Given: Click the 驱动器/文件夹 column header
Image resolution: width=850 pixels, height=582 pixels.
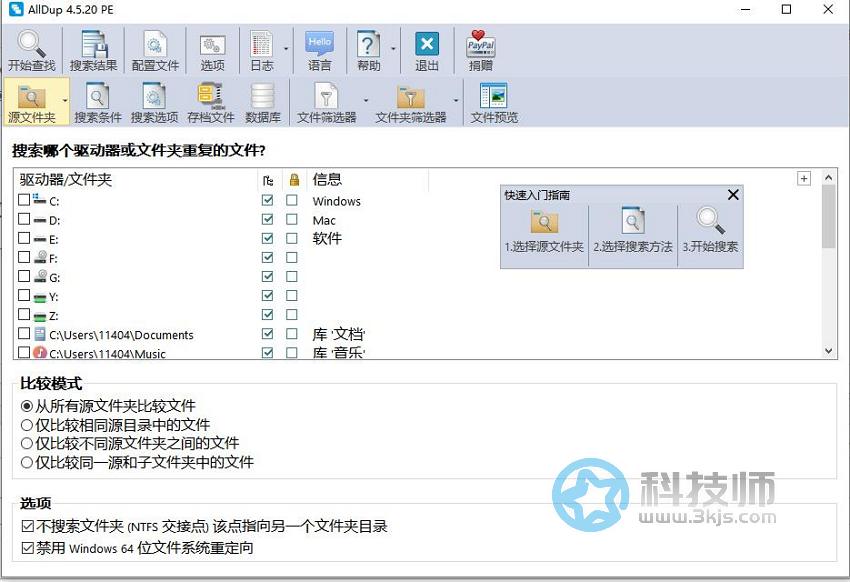Looking at the screenshot, I should (136, 179).
